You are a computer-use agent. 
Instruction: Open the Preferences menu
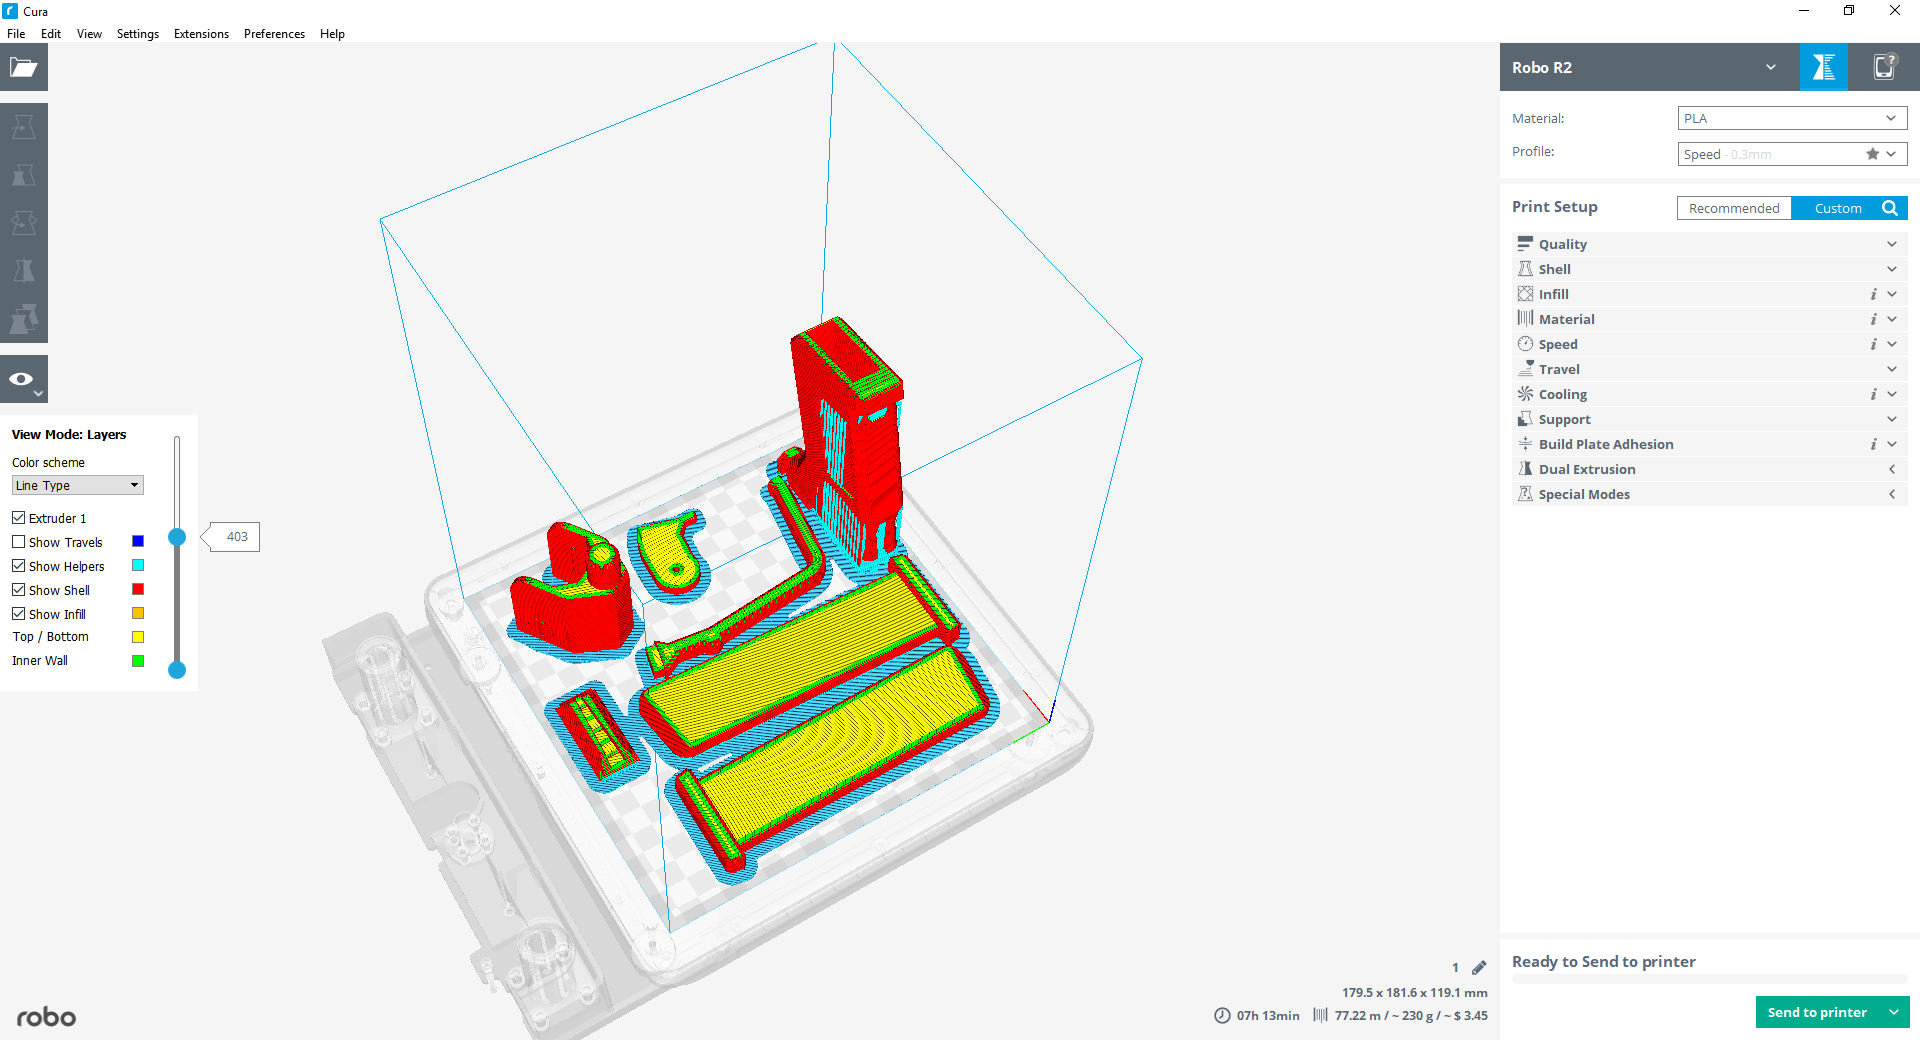(274, 34)
